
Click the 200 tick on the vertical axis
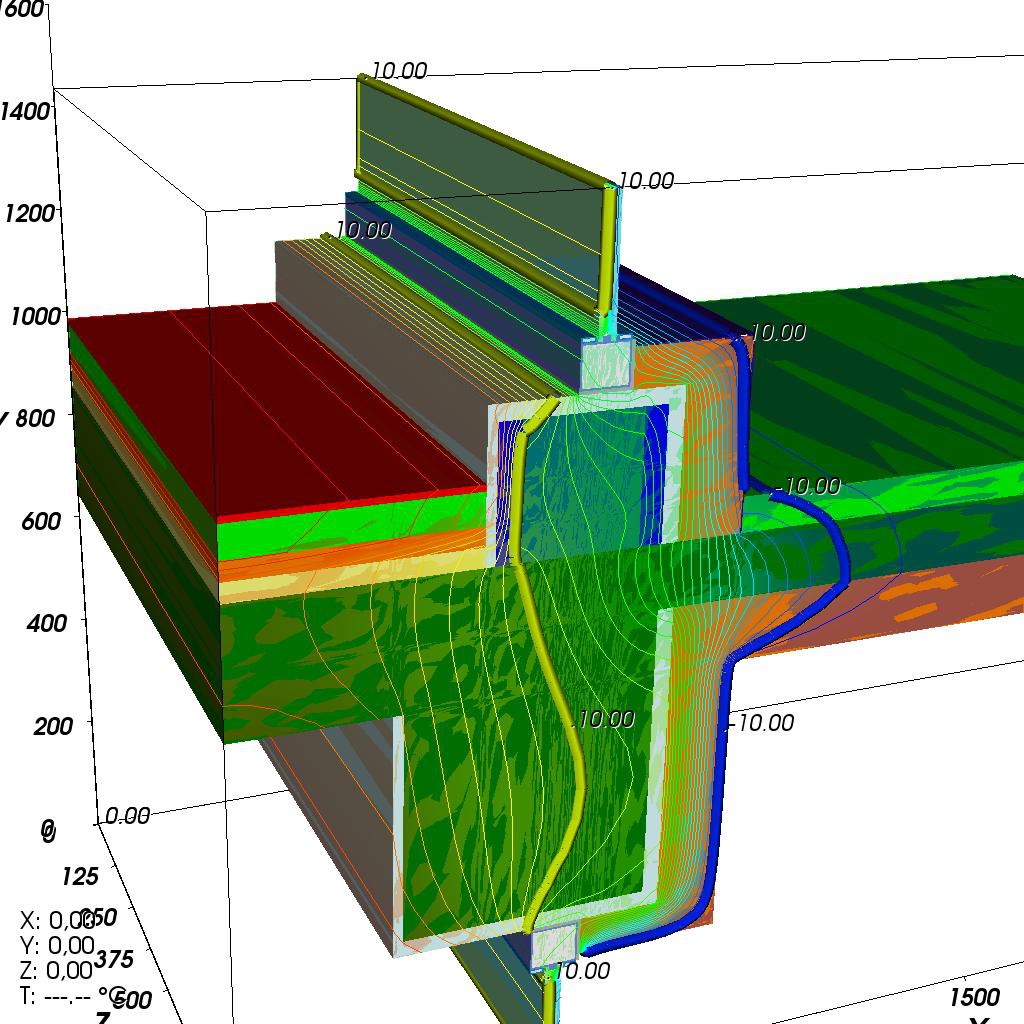coord(52,724)
